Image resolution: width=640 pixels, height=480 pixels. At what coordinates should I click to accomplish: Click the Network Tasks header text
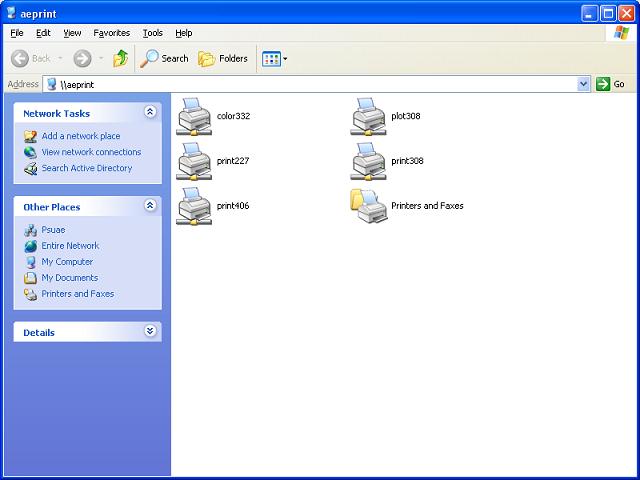[56, 113]
